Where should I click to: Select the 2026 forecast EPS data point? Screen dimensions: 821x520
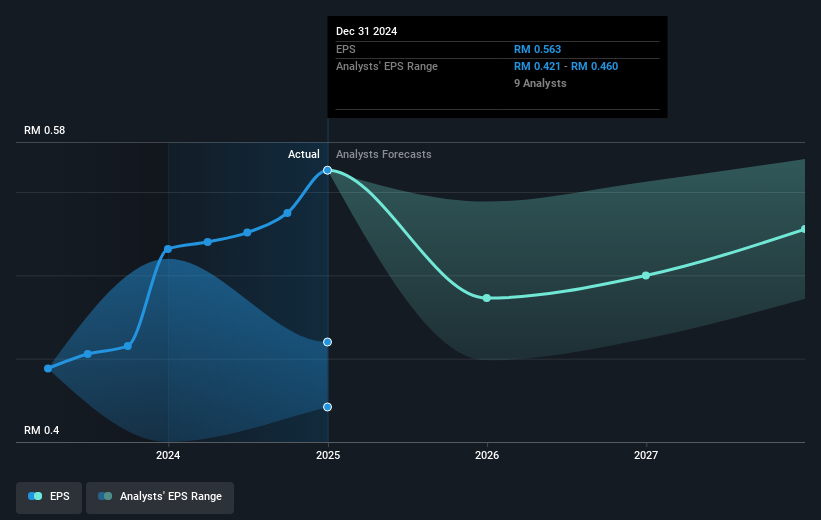point(486,298)
